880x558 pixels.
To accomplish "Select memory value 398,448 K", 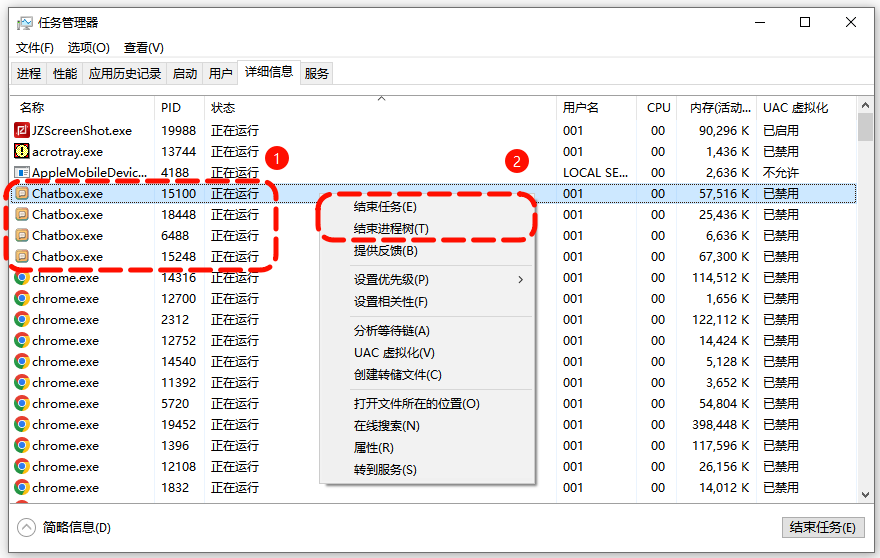I will 720,424.
